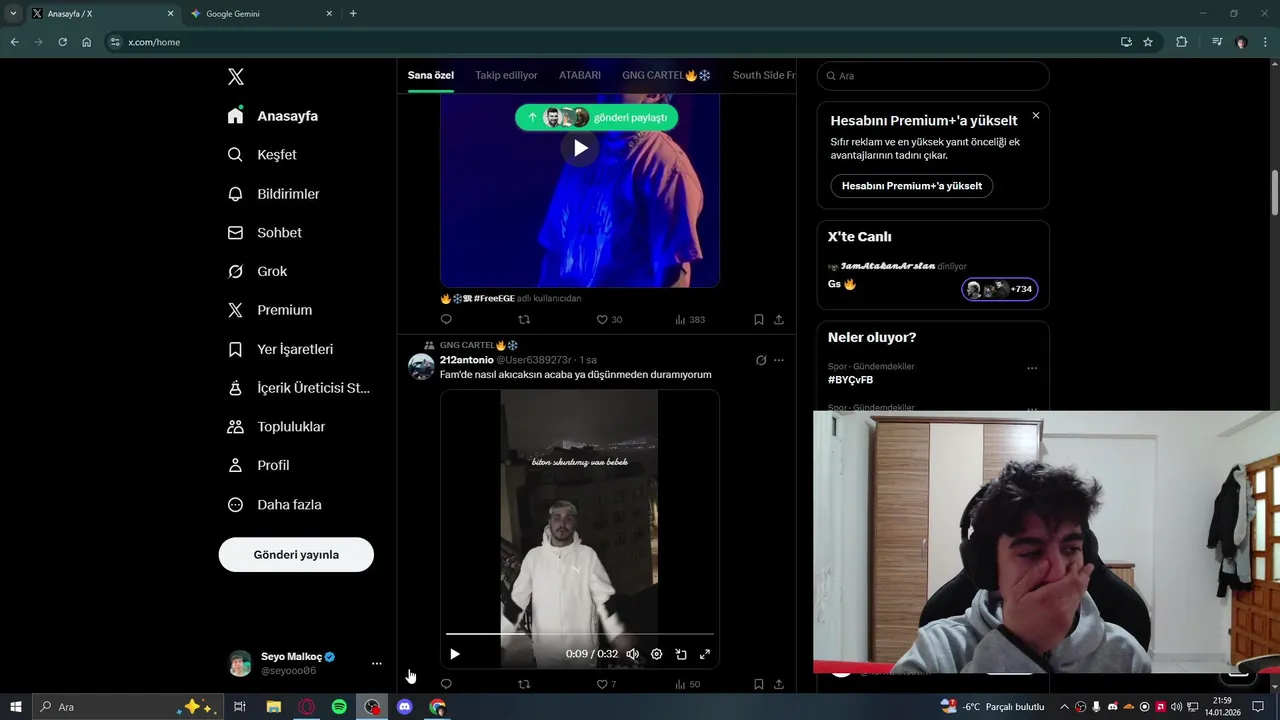Open the Chrome extensions puzzle icon

click(1181, 42)
